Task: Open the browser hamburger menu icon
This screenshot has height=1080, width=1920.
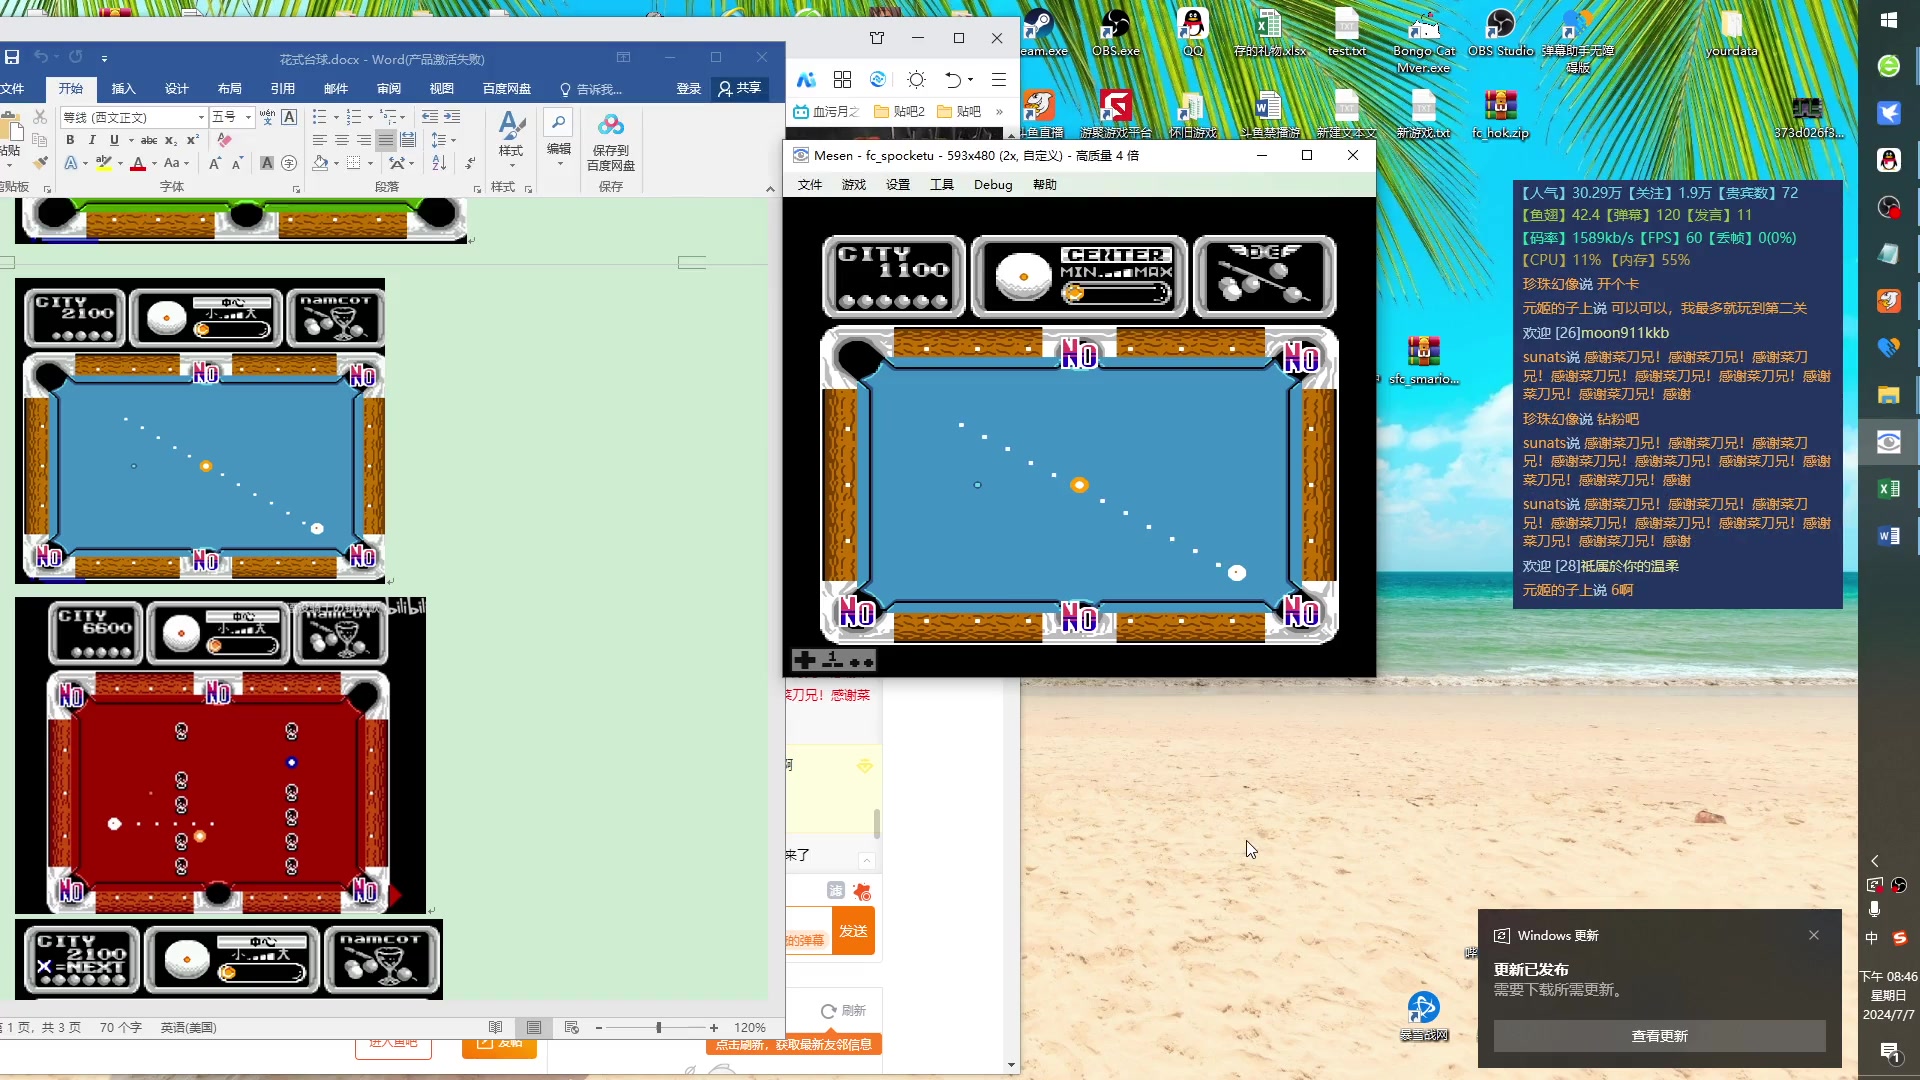Action: pos(998,79)
